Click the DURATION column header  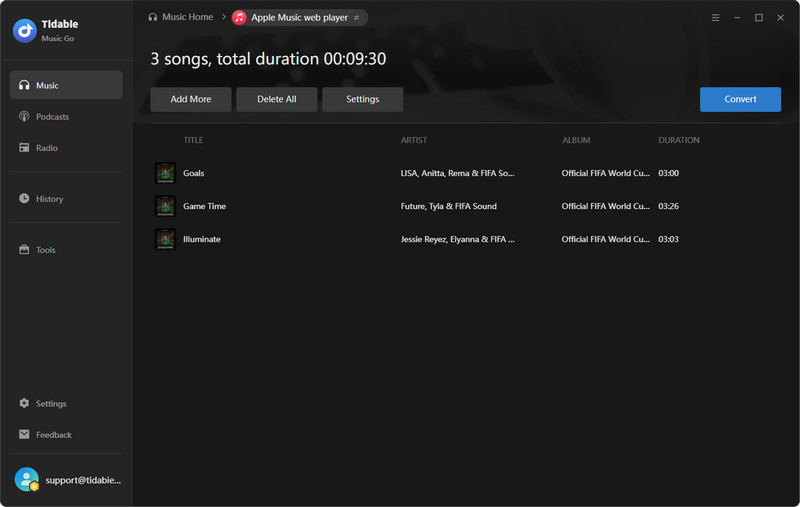pyautogui.click(x=679, y=140)
